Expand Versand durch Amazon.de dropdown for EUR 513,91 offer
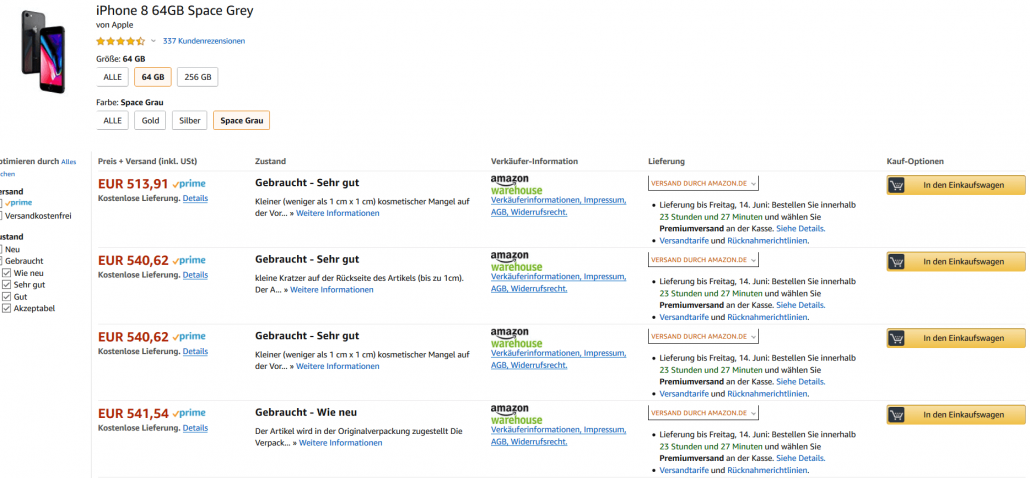Screen dimensions: 1030x478 coord(703,183)
